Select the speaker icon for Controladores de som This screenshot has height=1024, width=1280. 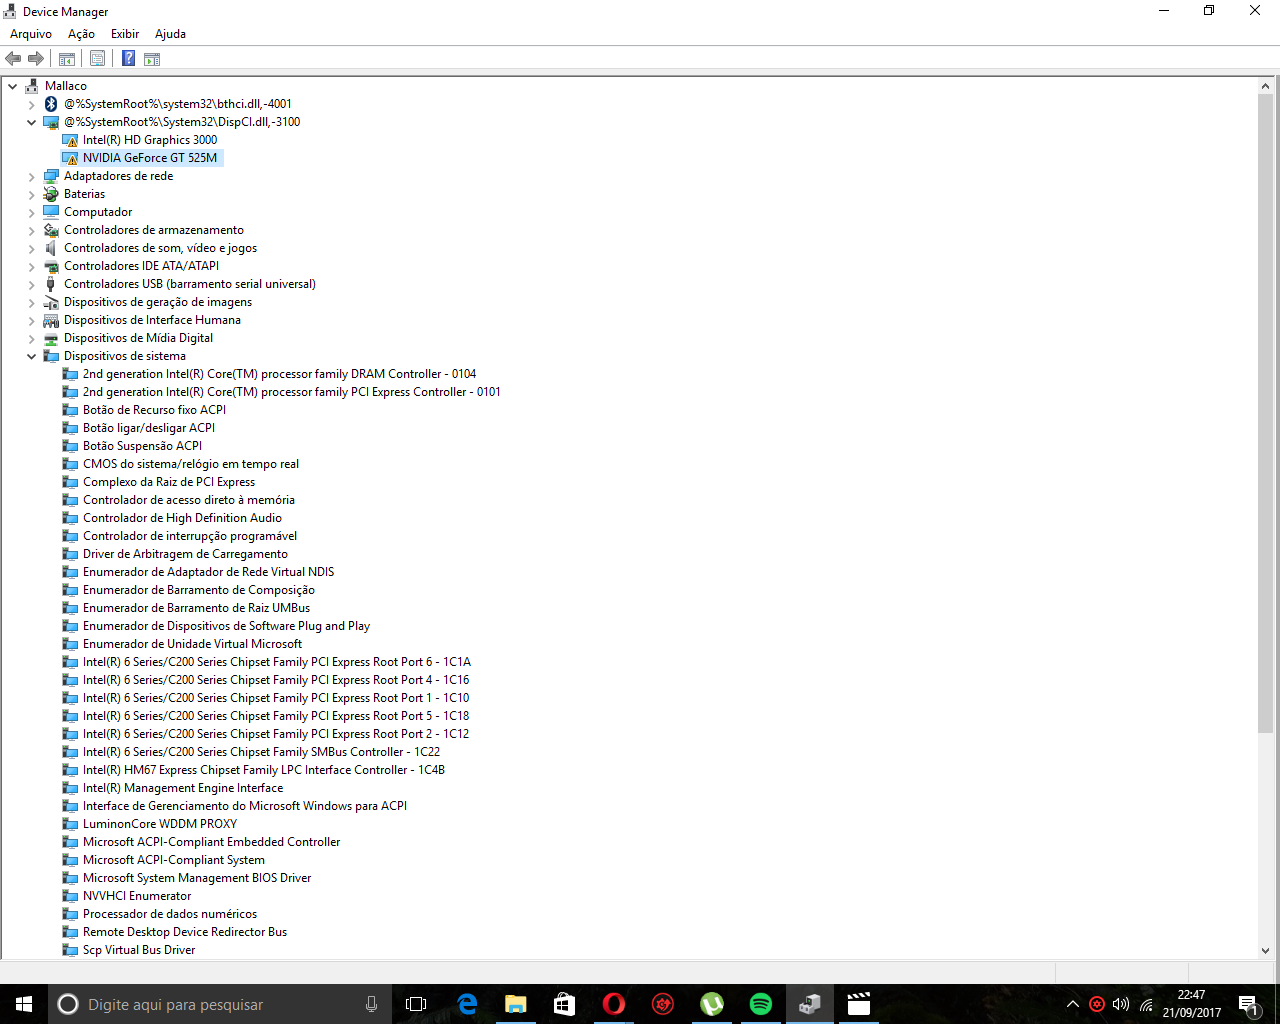click(51, 248)
